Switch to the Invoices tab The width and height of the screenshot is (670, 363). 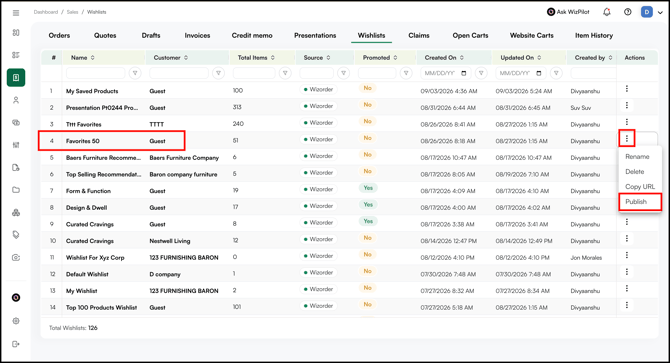coord(197,35)
